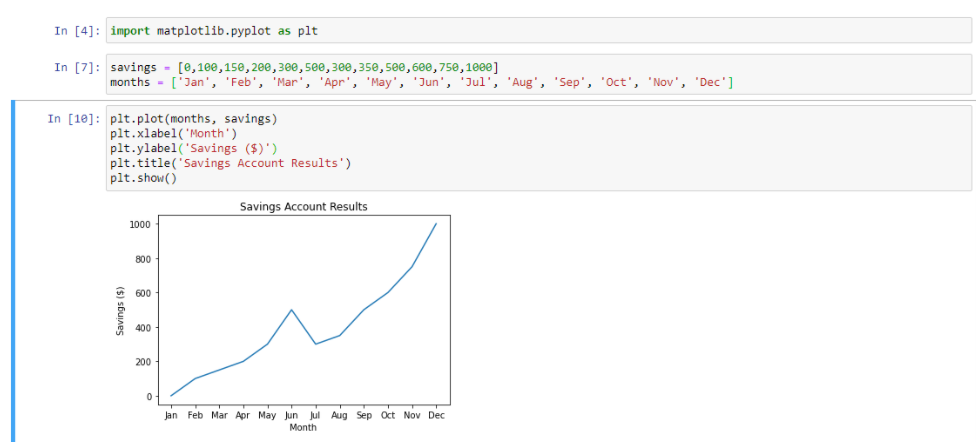Image resolution: width=976 pixels, height=442 pixels.
Task: Click the 200 y-axis tick label
Action: tap(145, 362)
